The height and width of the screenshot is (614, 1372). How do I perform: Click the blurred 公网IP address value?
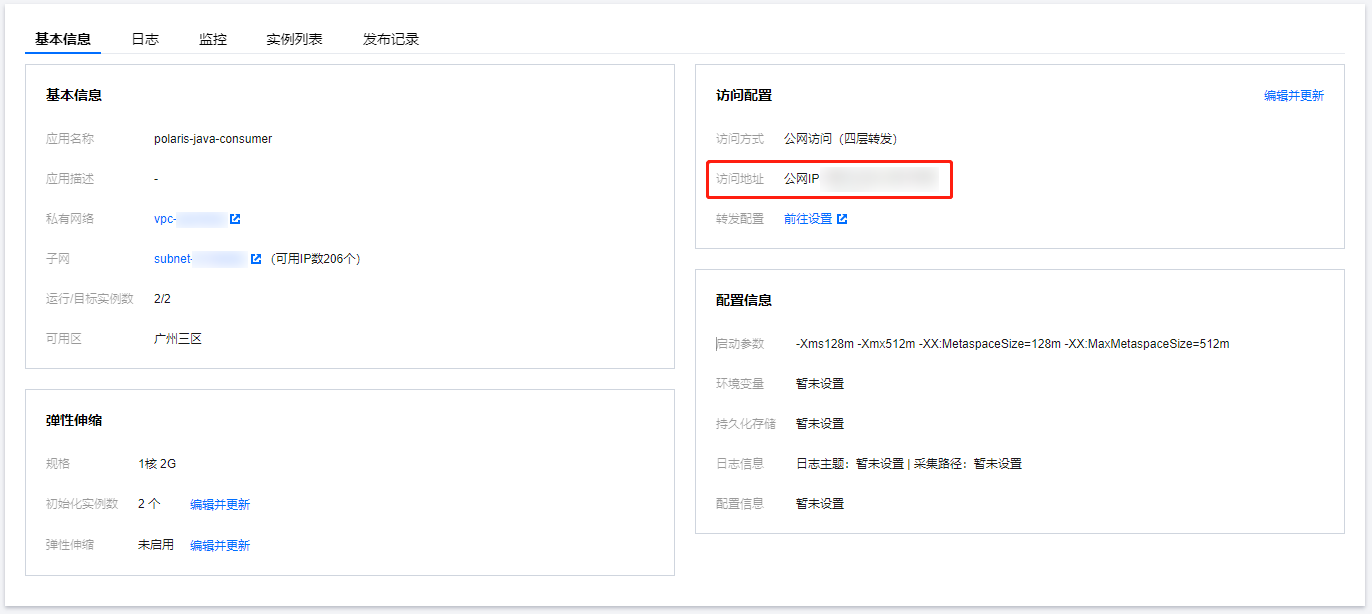878,179
